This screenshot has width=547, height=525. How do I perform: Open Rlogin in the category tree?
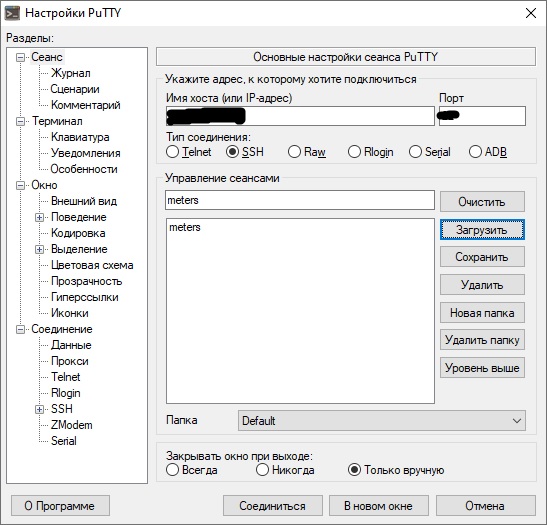[x=66, y=393]
